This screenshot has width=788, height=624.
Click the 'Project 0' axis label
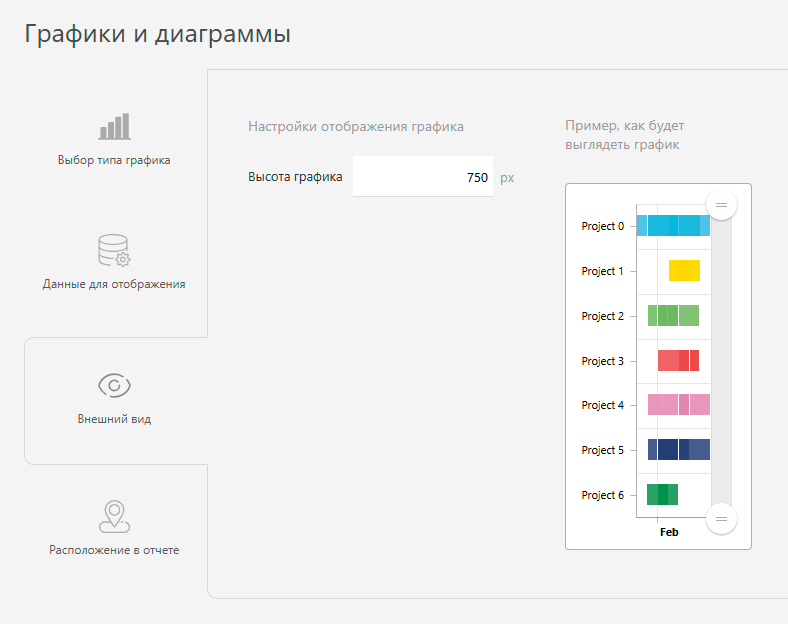tap(603, 226)
